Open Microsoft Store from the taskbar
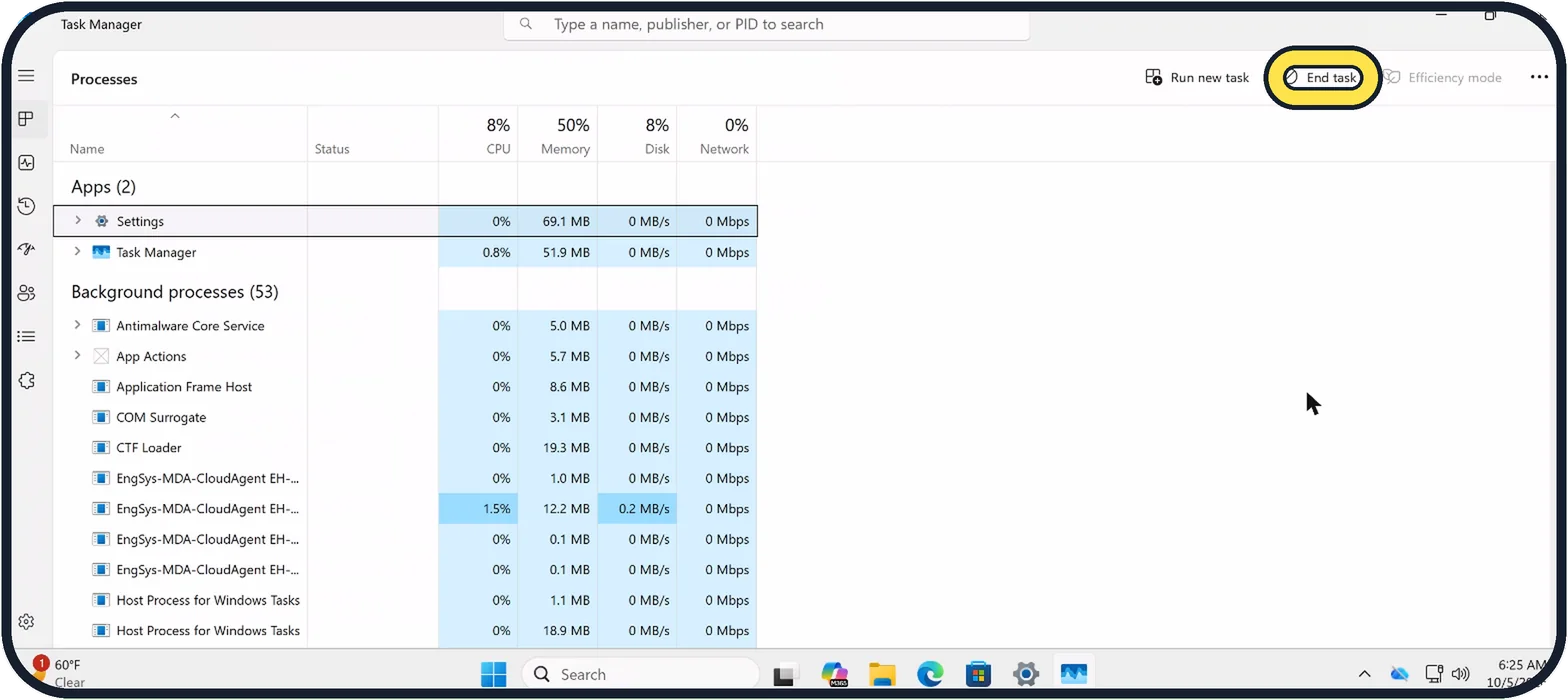 click(x=978, y=674)
